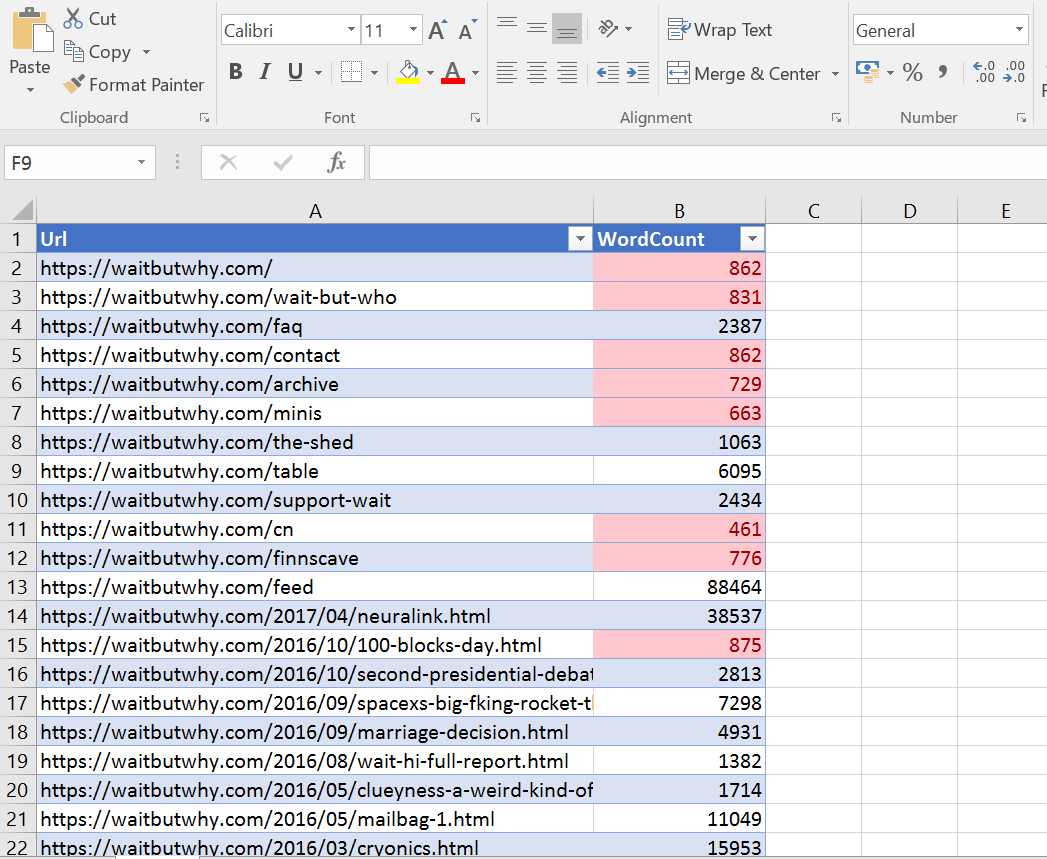
Task: Select column A header
Action: pyautogui.click(x=315, y=210)
